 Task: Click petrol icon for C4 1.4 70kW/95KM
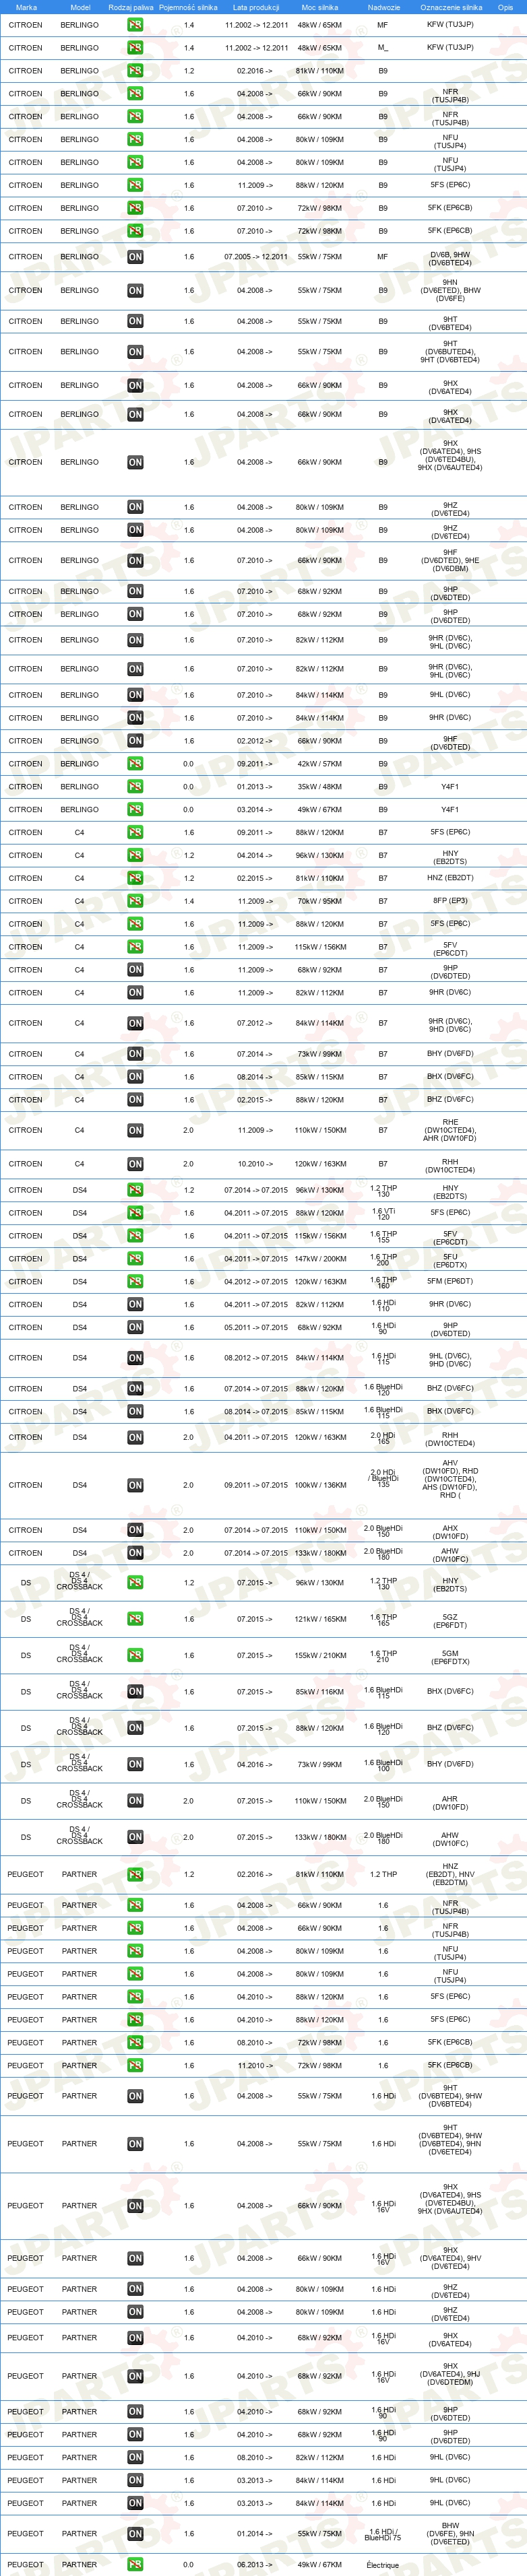point(135,901)
